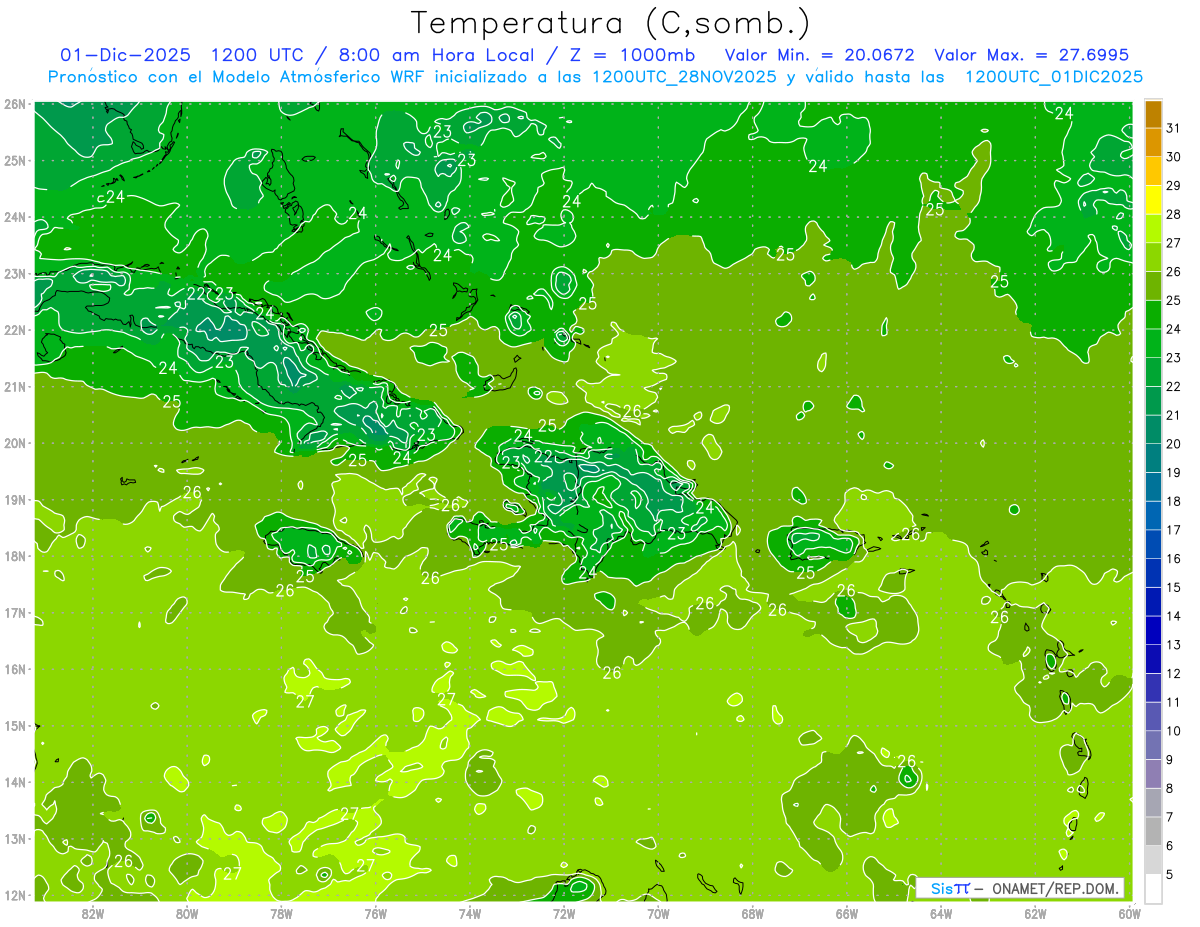Click color scale value 8
1200x927 pixels.
point(1170,788)
